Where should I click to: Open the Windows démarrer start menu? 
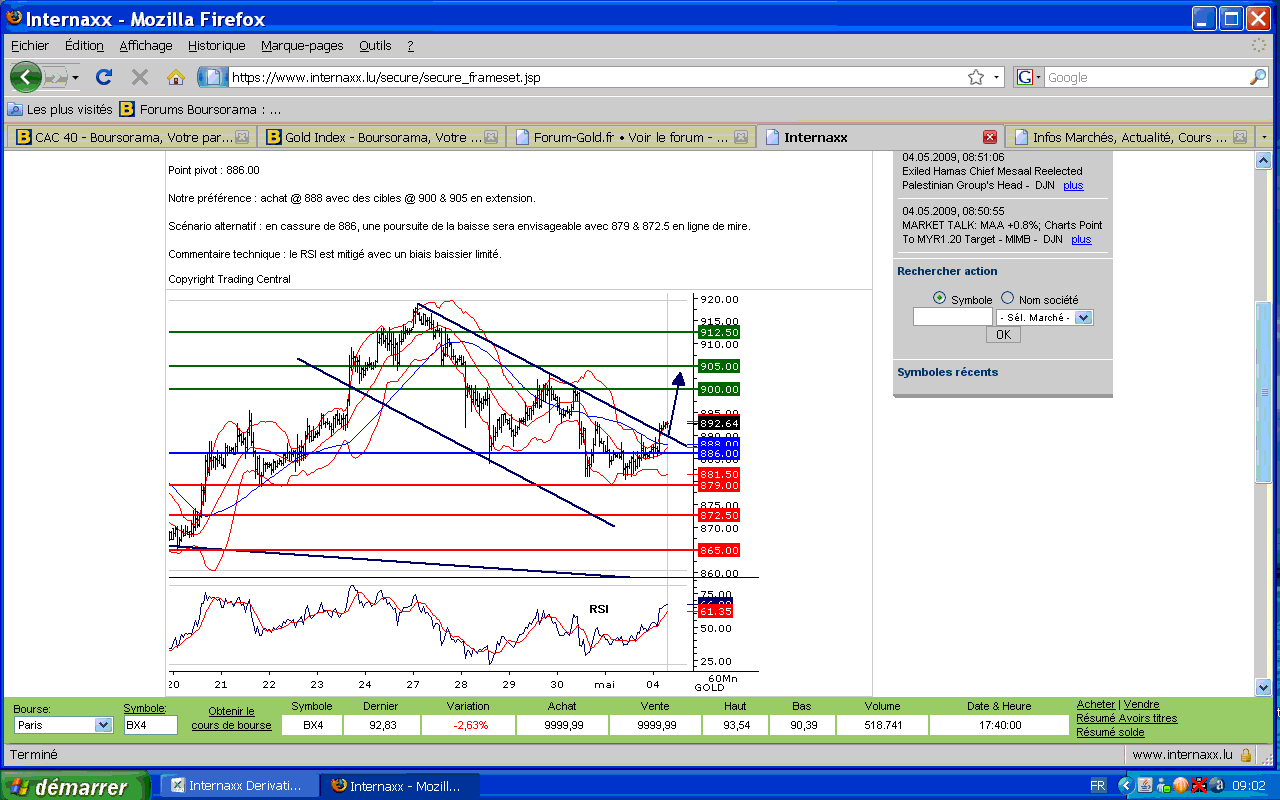coord(74,787)
